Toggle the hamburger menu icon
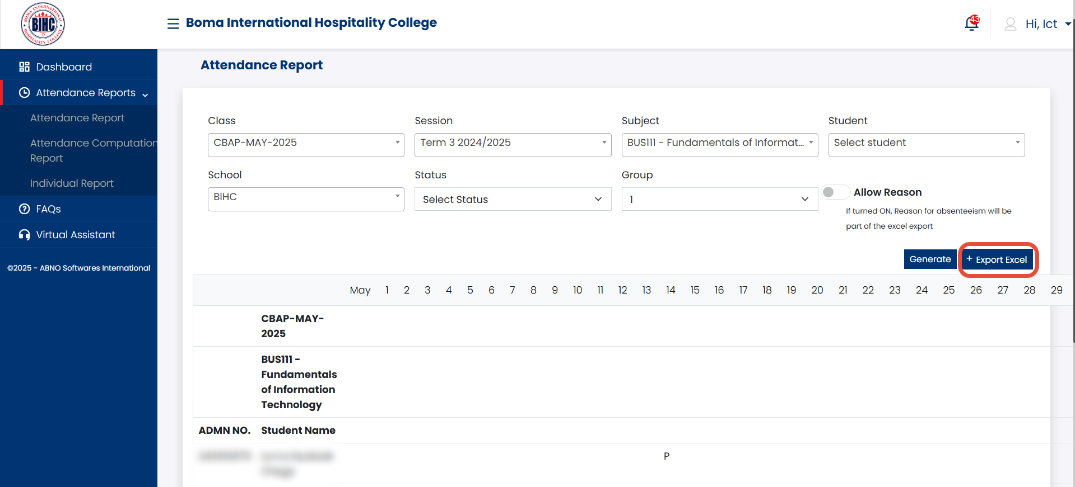 (173, 24)
